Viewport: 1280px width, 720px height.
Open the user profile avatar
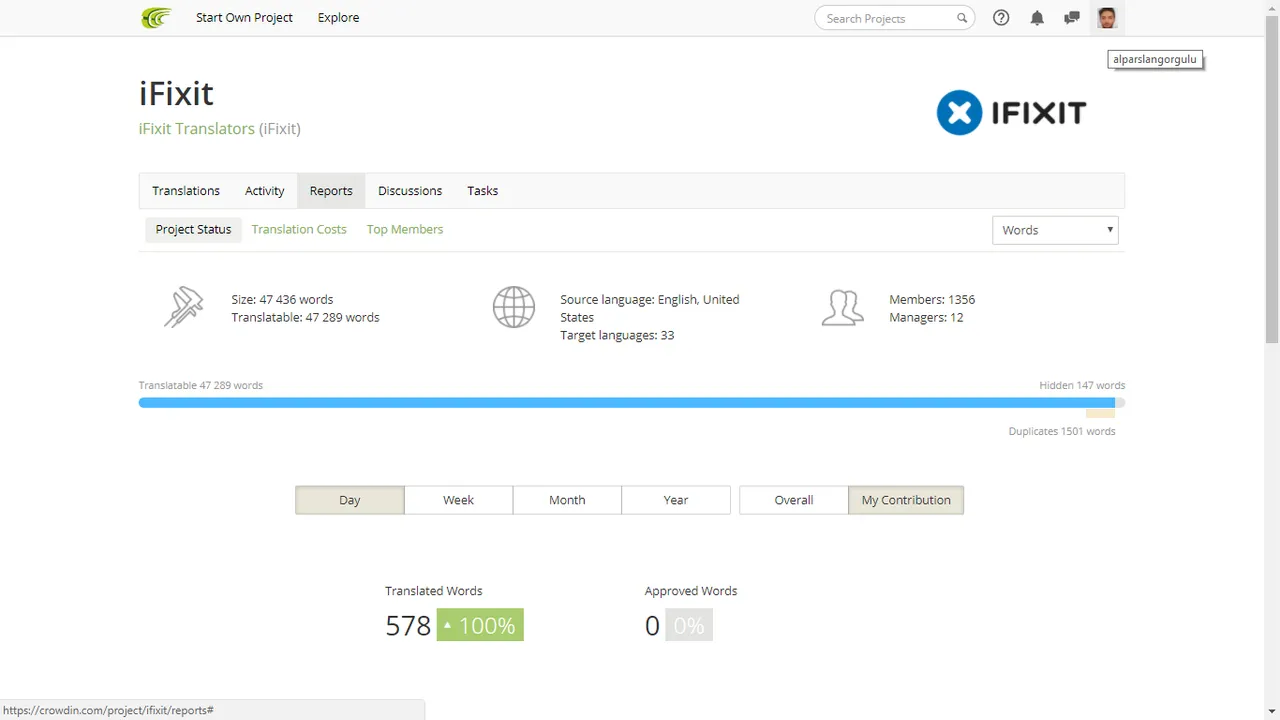(x=1107, y=18)
